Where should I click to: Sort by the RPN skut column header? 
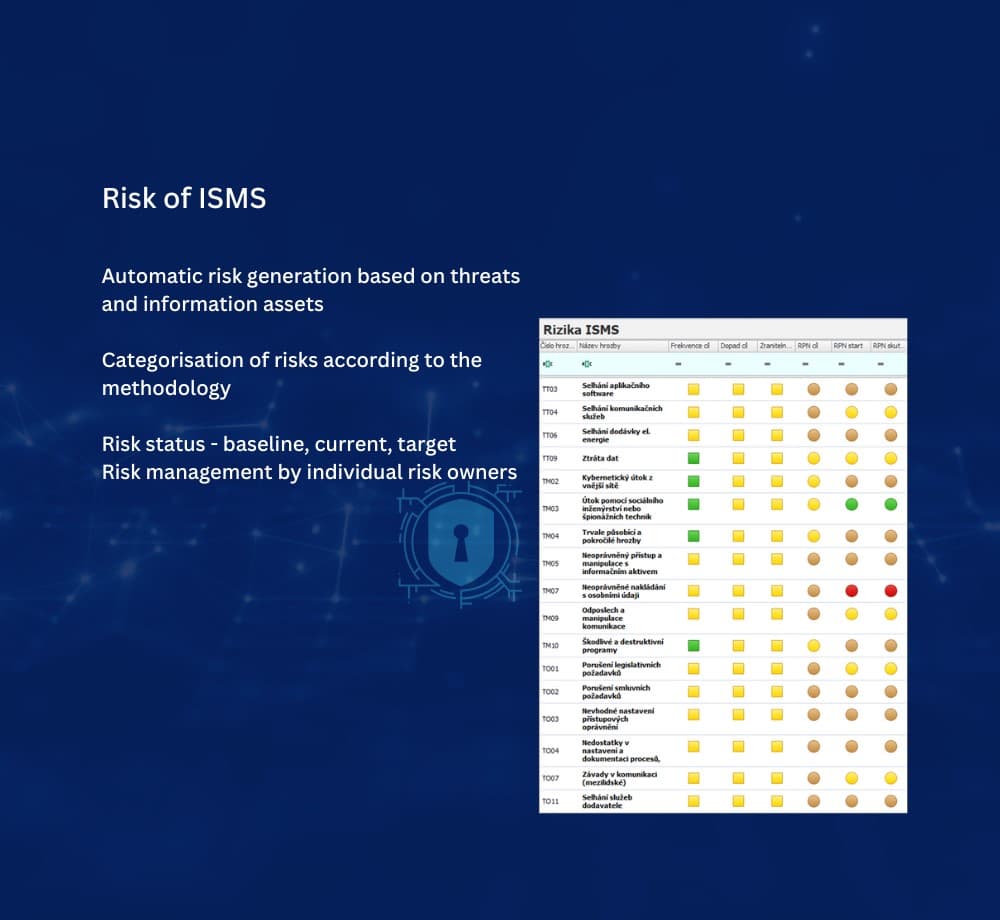[888, 346]
